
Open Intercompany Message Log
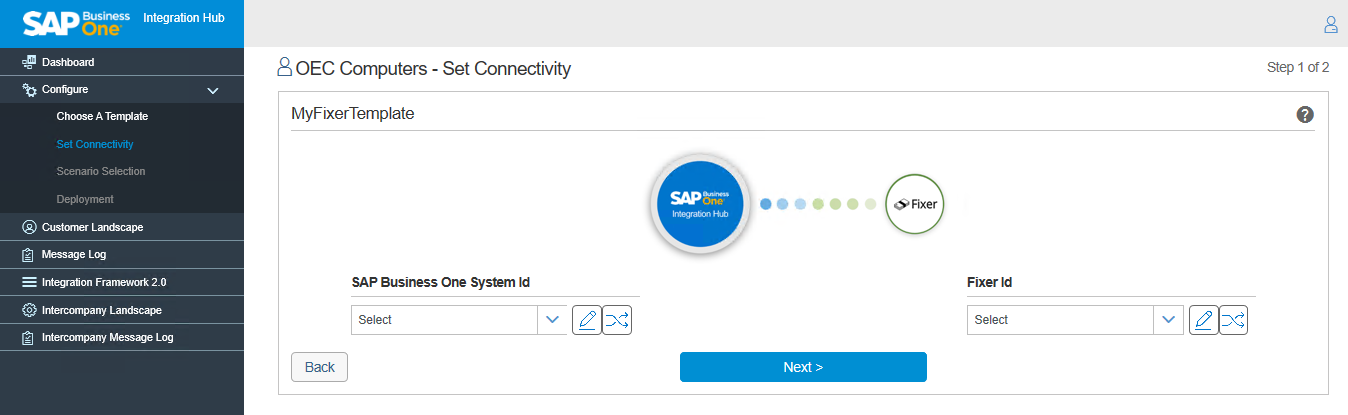click(x=107, y=338)
